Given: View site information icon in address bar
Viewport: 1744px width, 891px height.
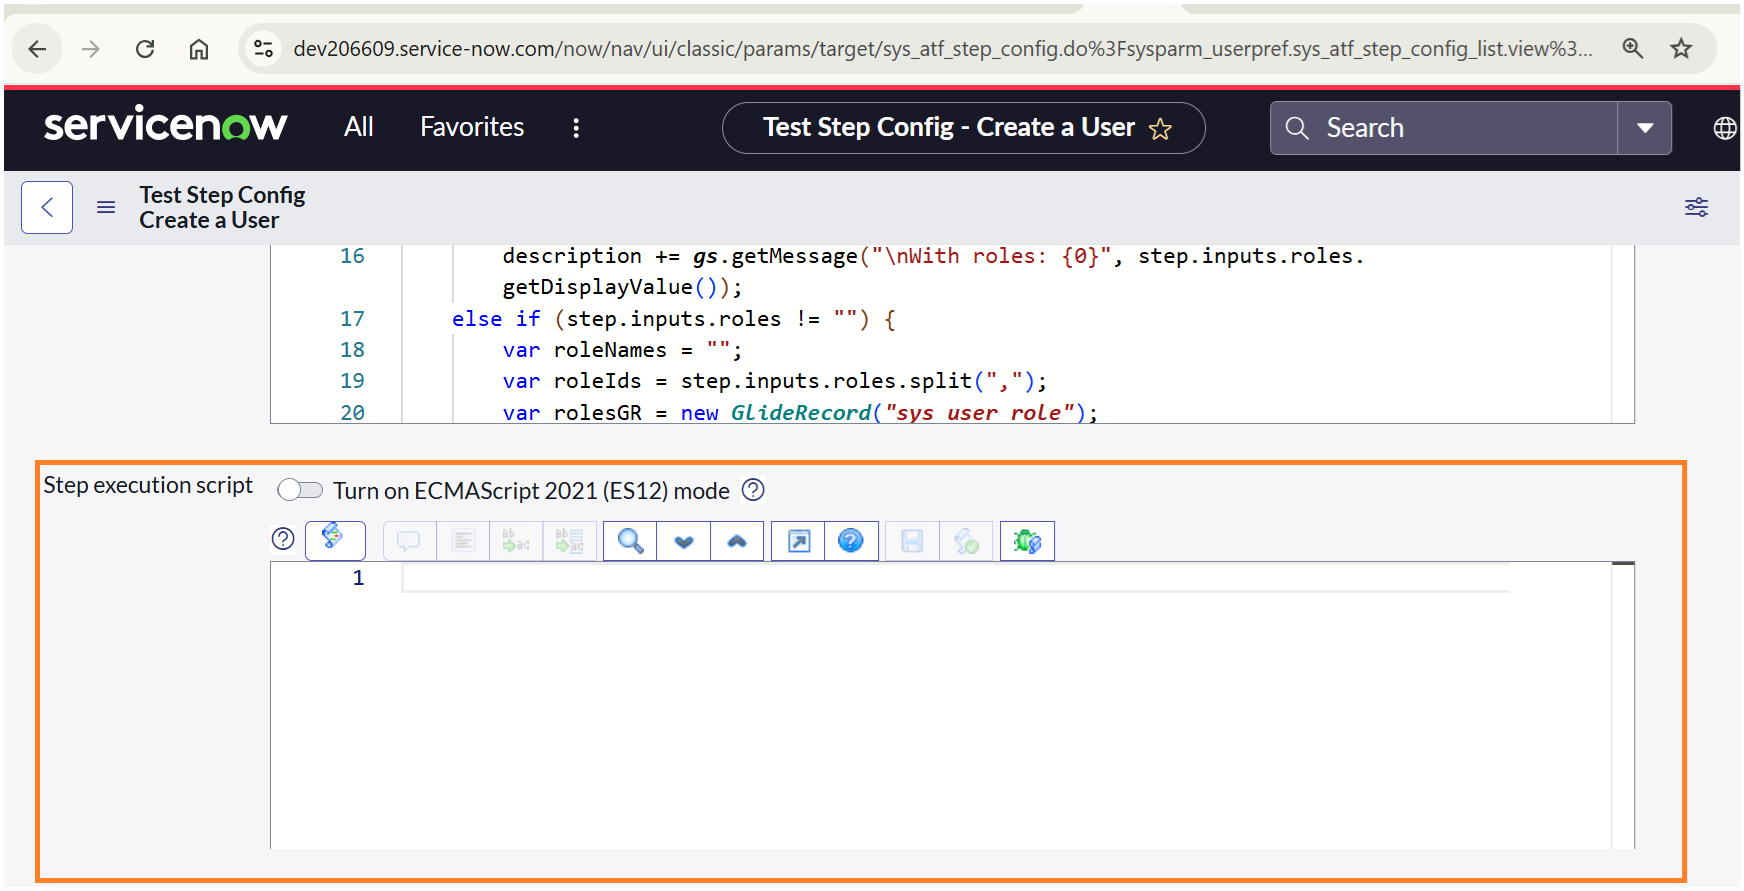Looking at the screenshot, I should click(264, 48).
